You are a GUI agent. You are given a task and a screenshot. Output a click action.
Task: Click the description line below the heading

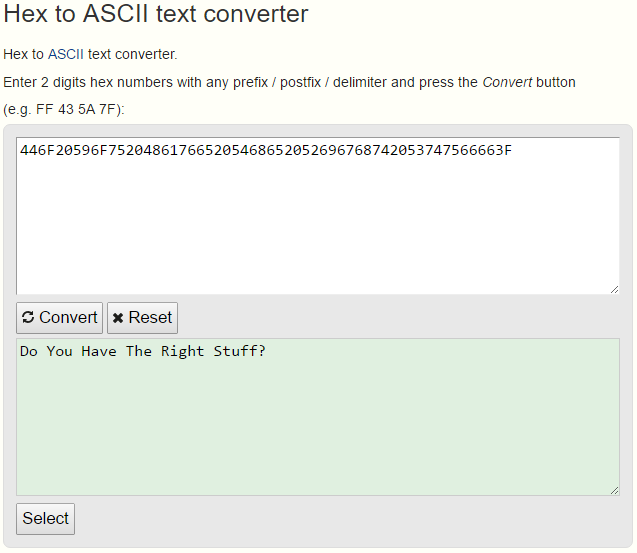90,54
